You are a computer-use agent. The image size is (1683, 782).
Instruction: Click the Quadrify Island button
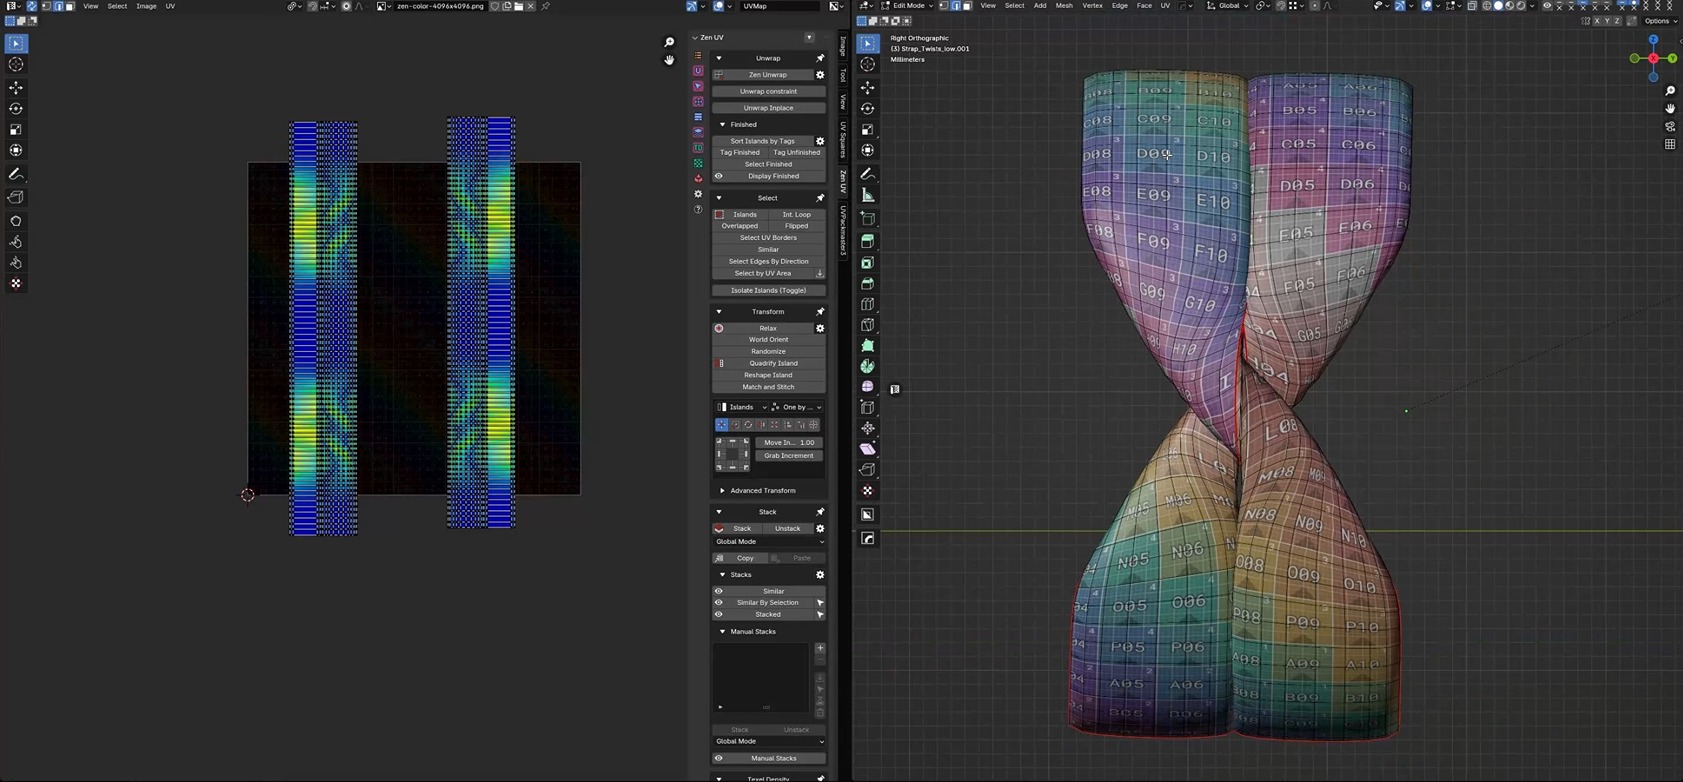point(768,363)
